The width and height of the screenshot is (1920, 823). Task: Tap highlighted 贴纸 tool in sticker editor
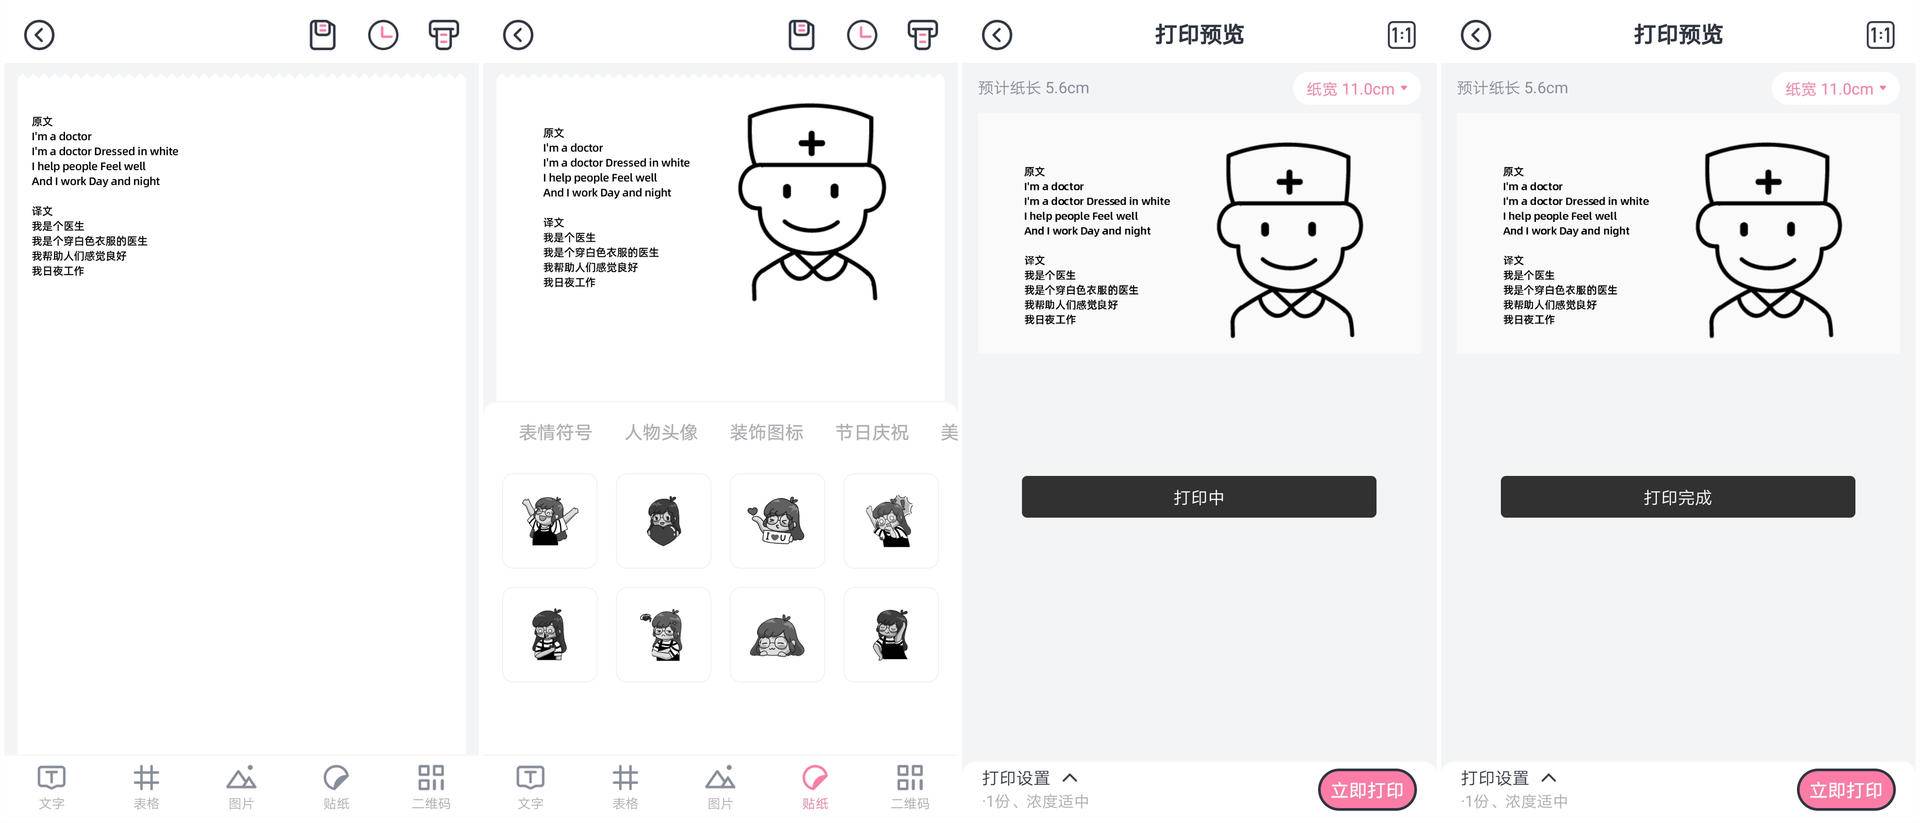[x=815, y=787]
